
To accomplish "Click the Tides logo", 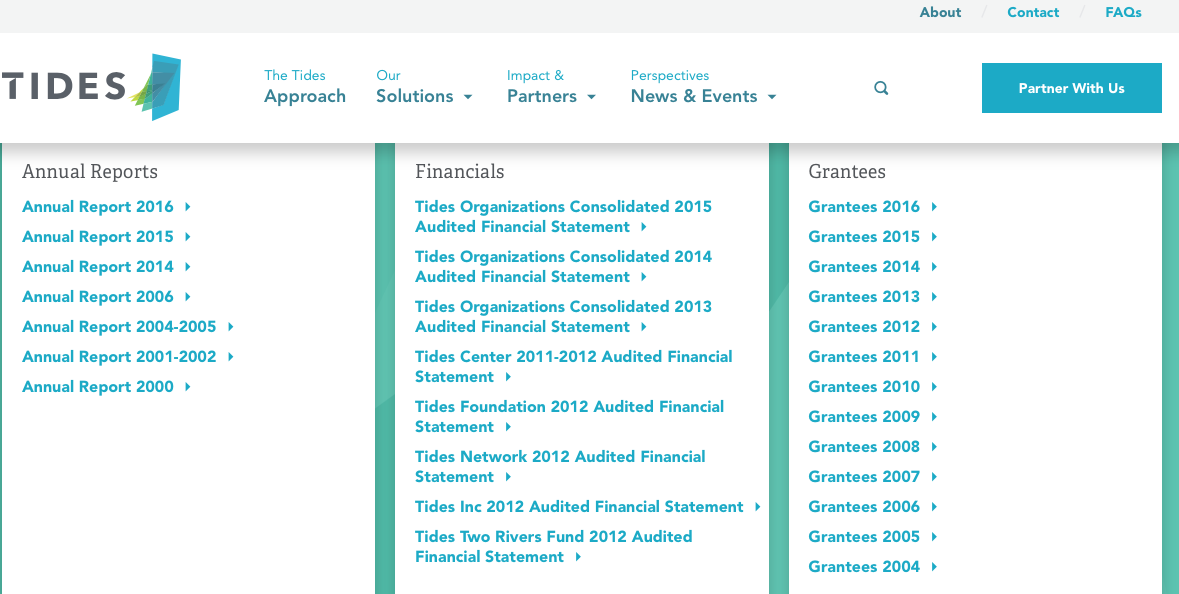I will click(x=92, y=87).
